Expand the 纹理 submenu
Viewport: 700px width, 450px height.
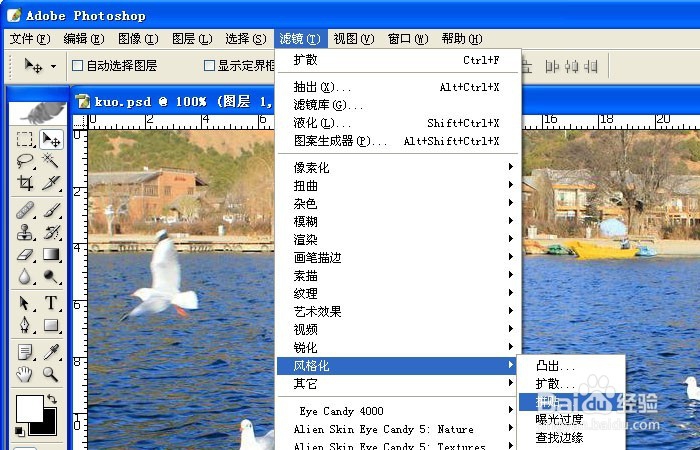(x=398, y=293)
